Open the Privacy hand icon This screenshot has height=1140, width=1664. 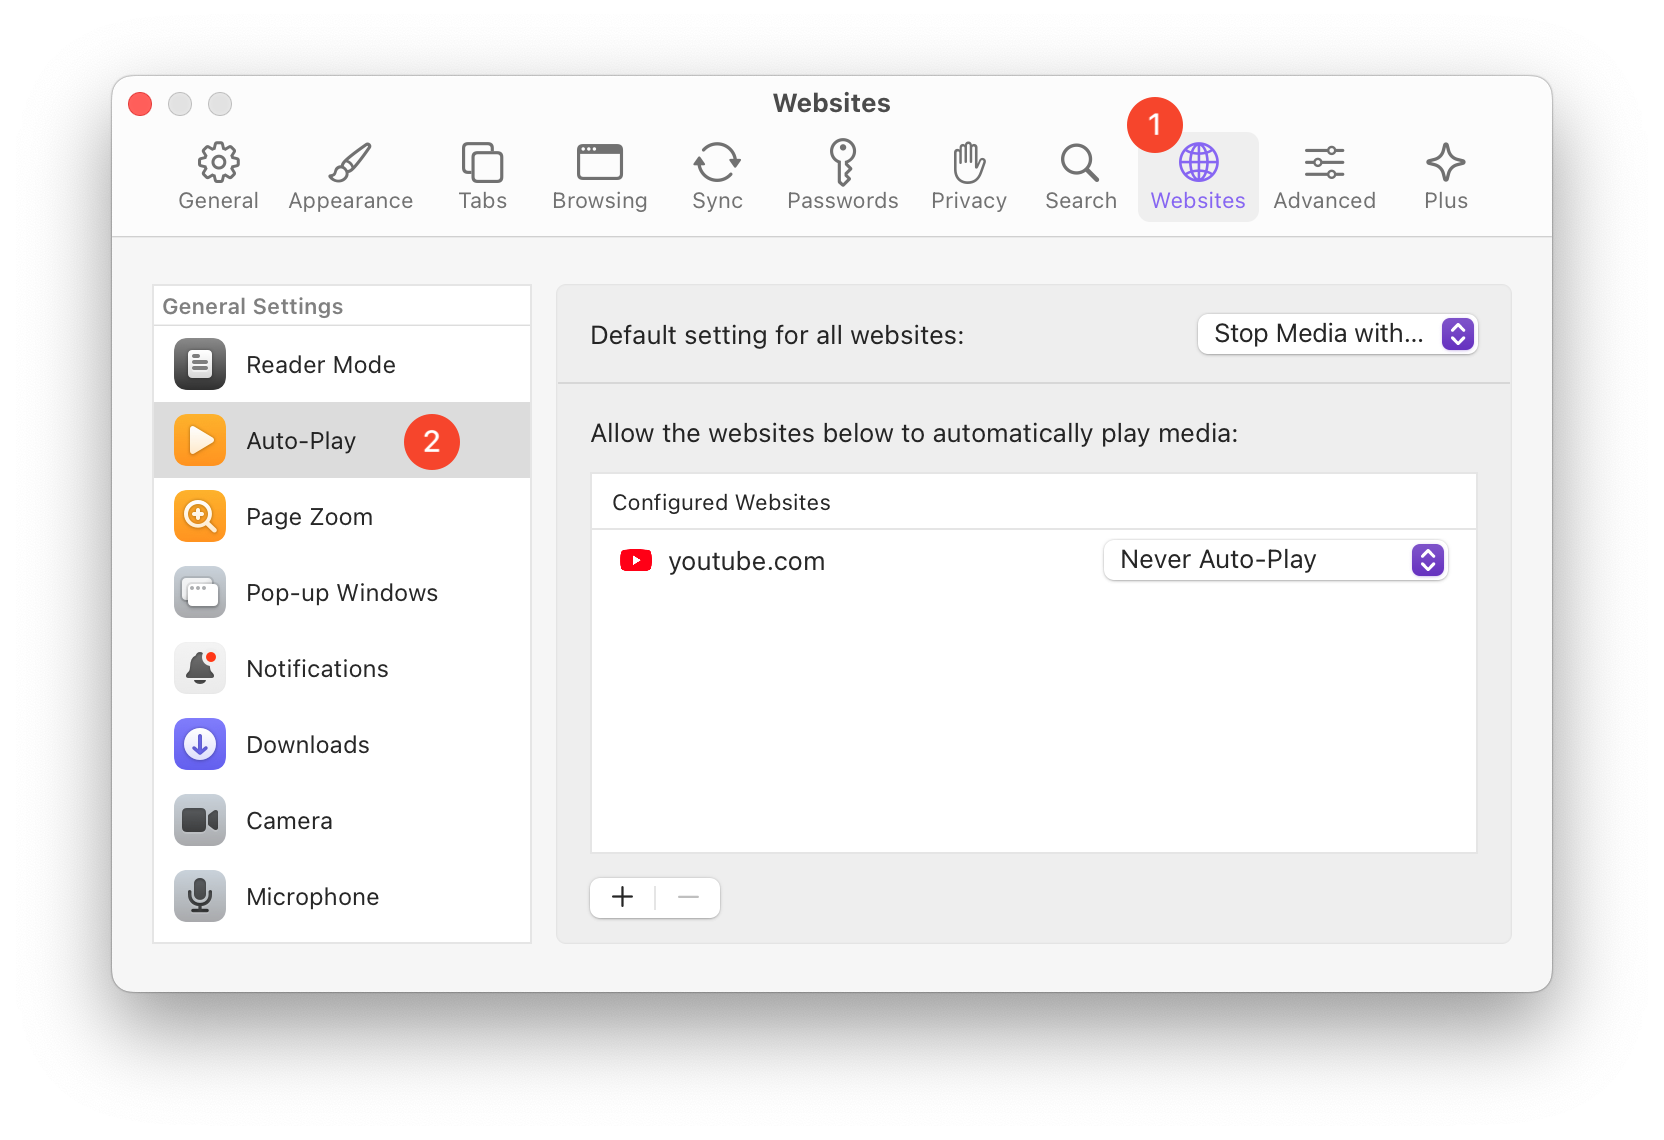click(x=969, y=162)
